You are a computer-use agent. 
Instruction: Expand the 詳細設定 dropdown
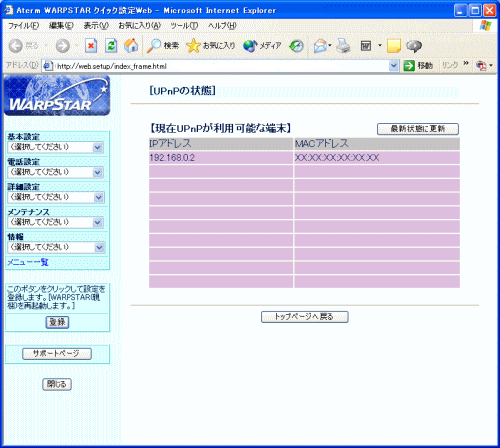(56, 197)
